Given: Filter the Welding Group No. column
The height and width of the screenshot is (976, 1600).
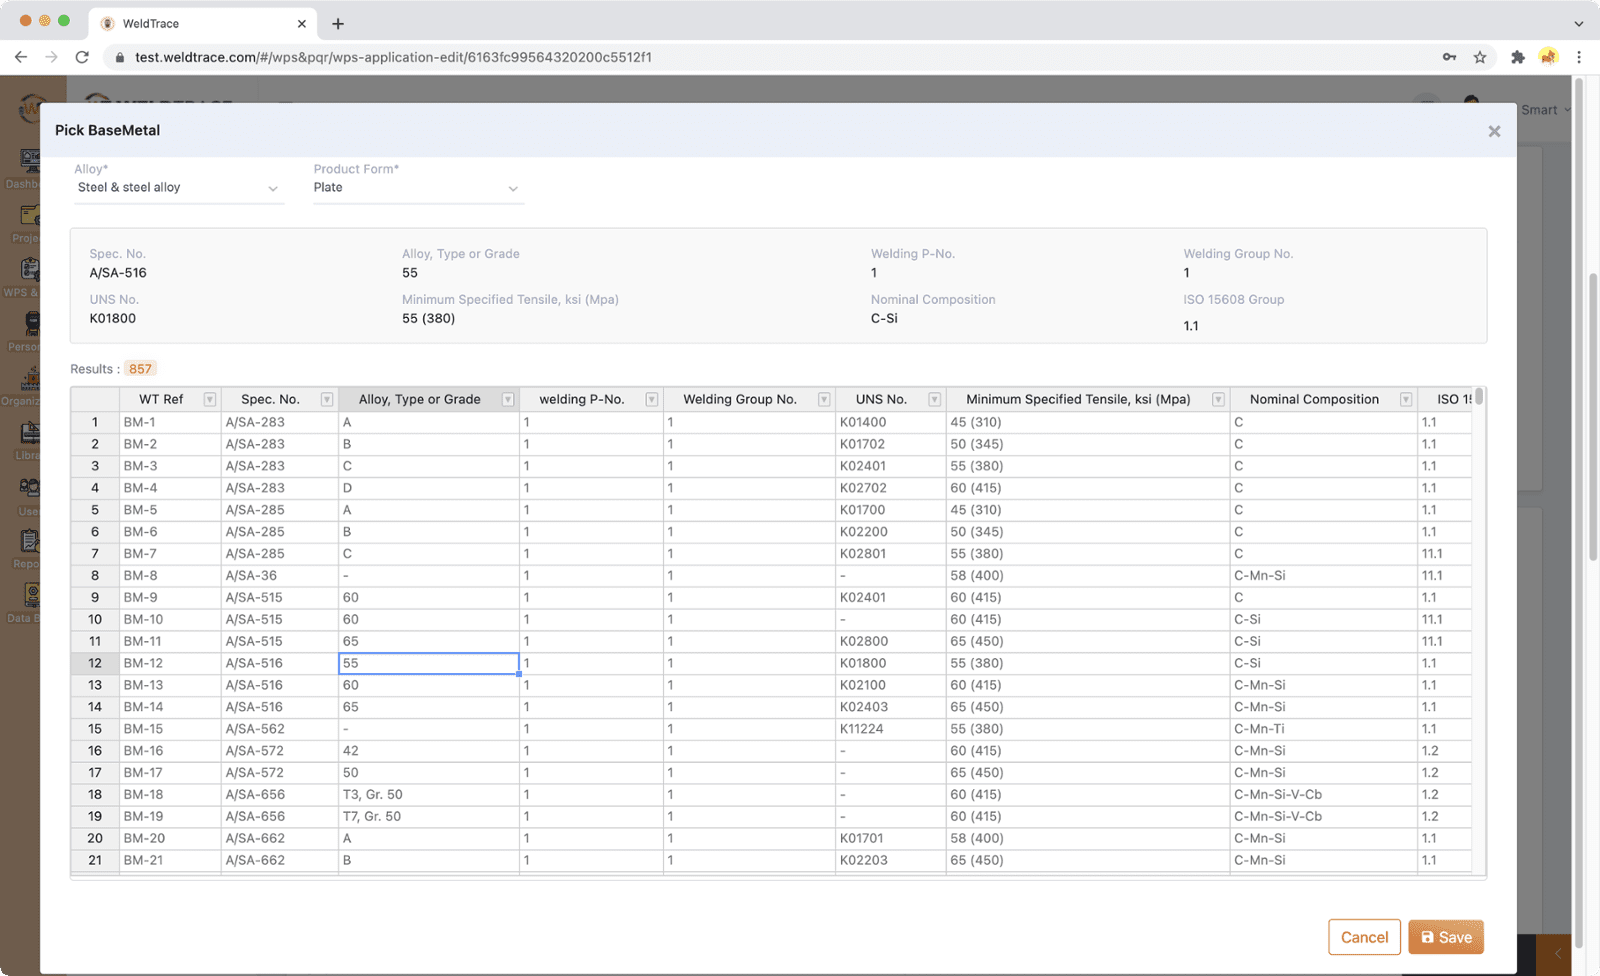Looking at the screenshot, I should click(824, 400).
